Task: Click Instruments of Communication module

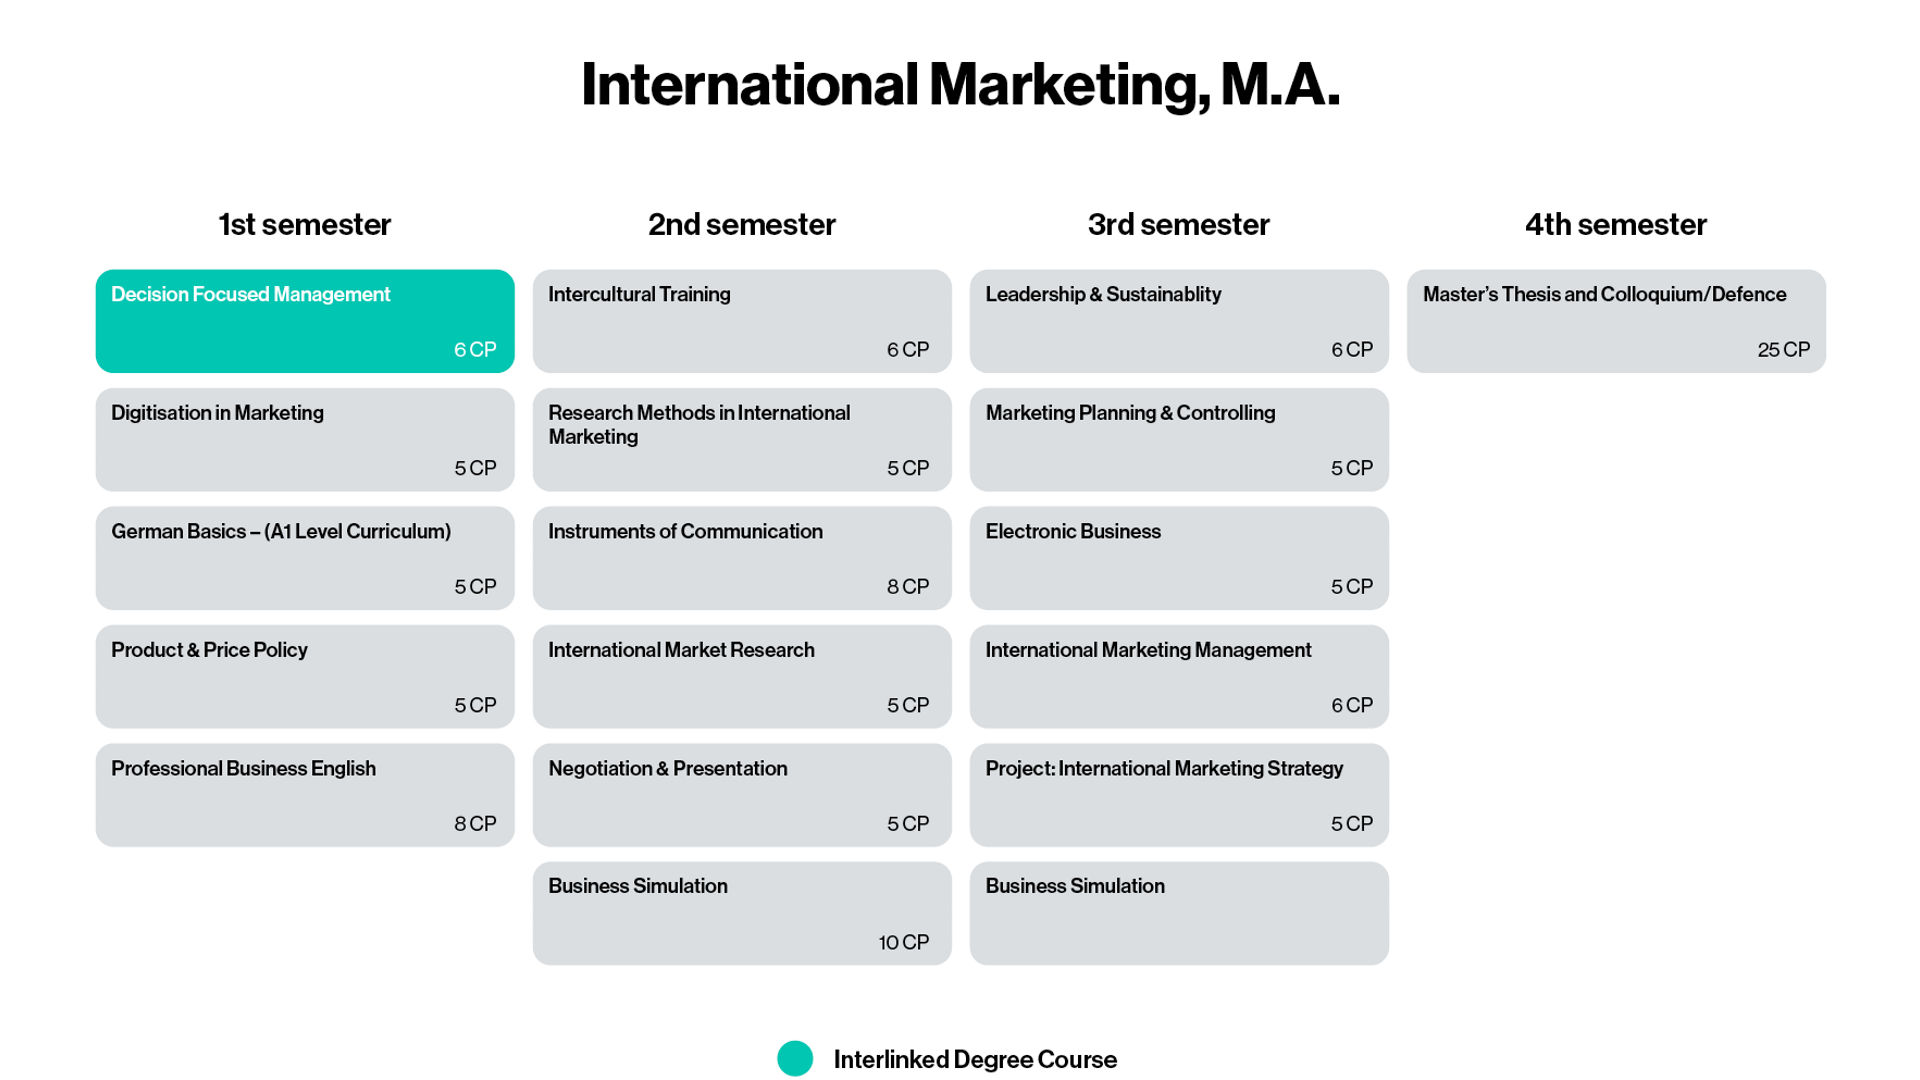Action: 742,558
